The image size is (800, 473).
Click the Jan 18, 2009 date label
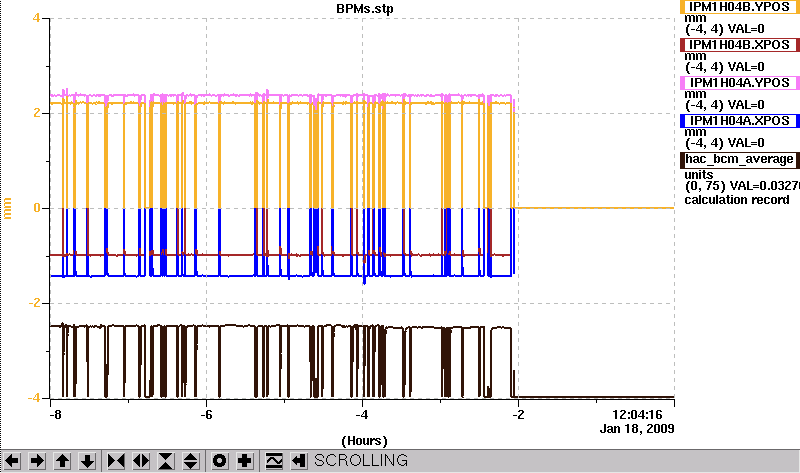[637, 429]
